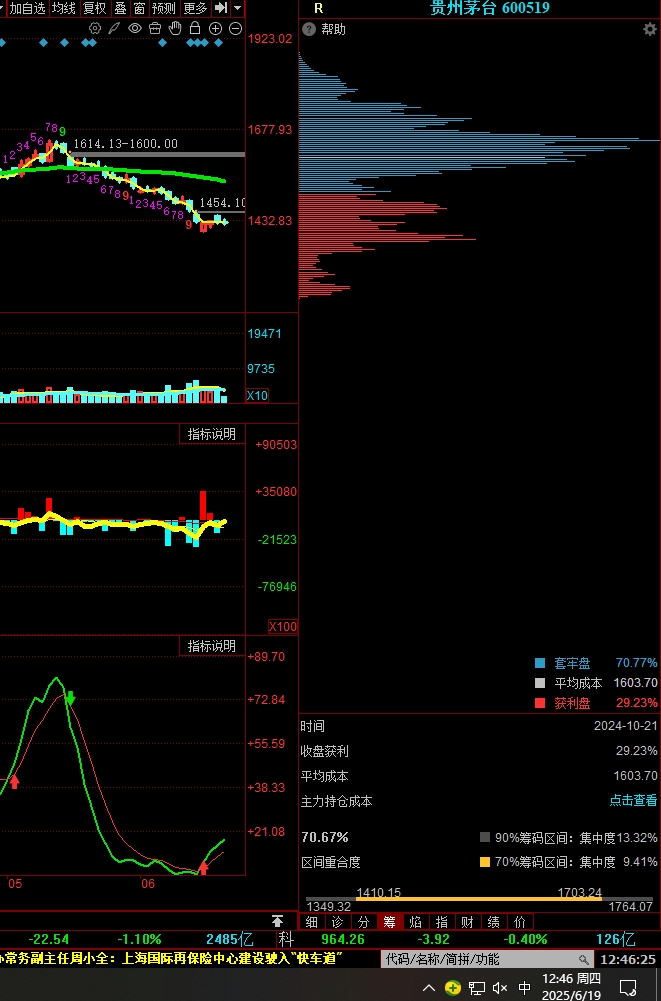Click the red up arrow near June
The height and width of the screenshot is (1001, 661).
pyautogui.click(x=204, y=867)
